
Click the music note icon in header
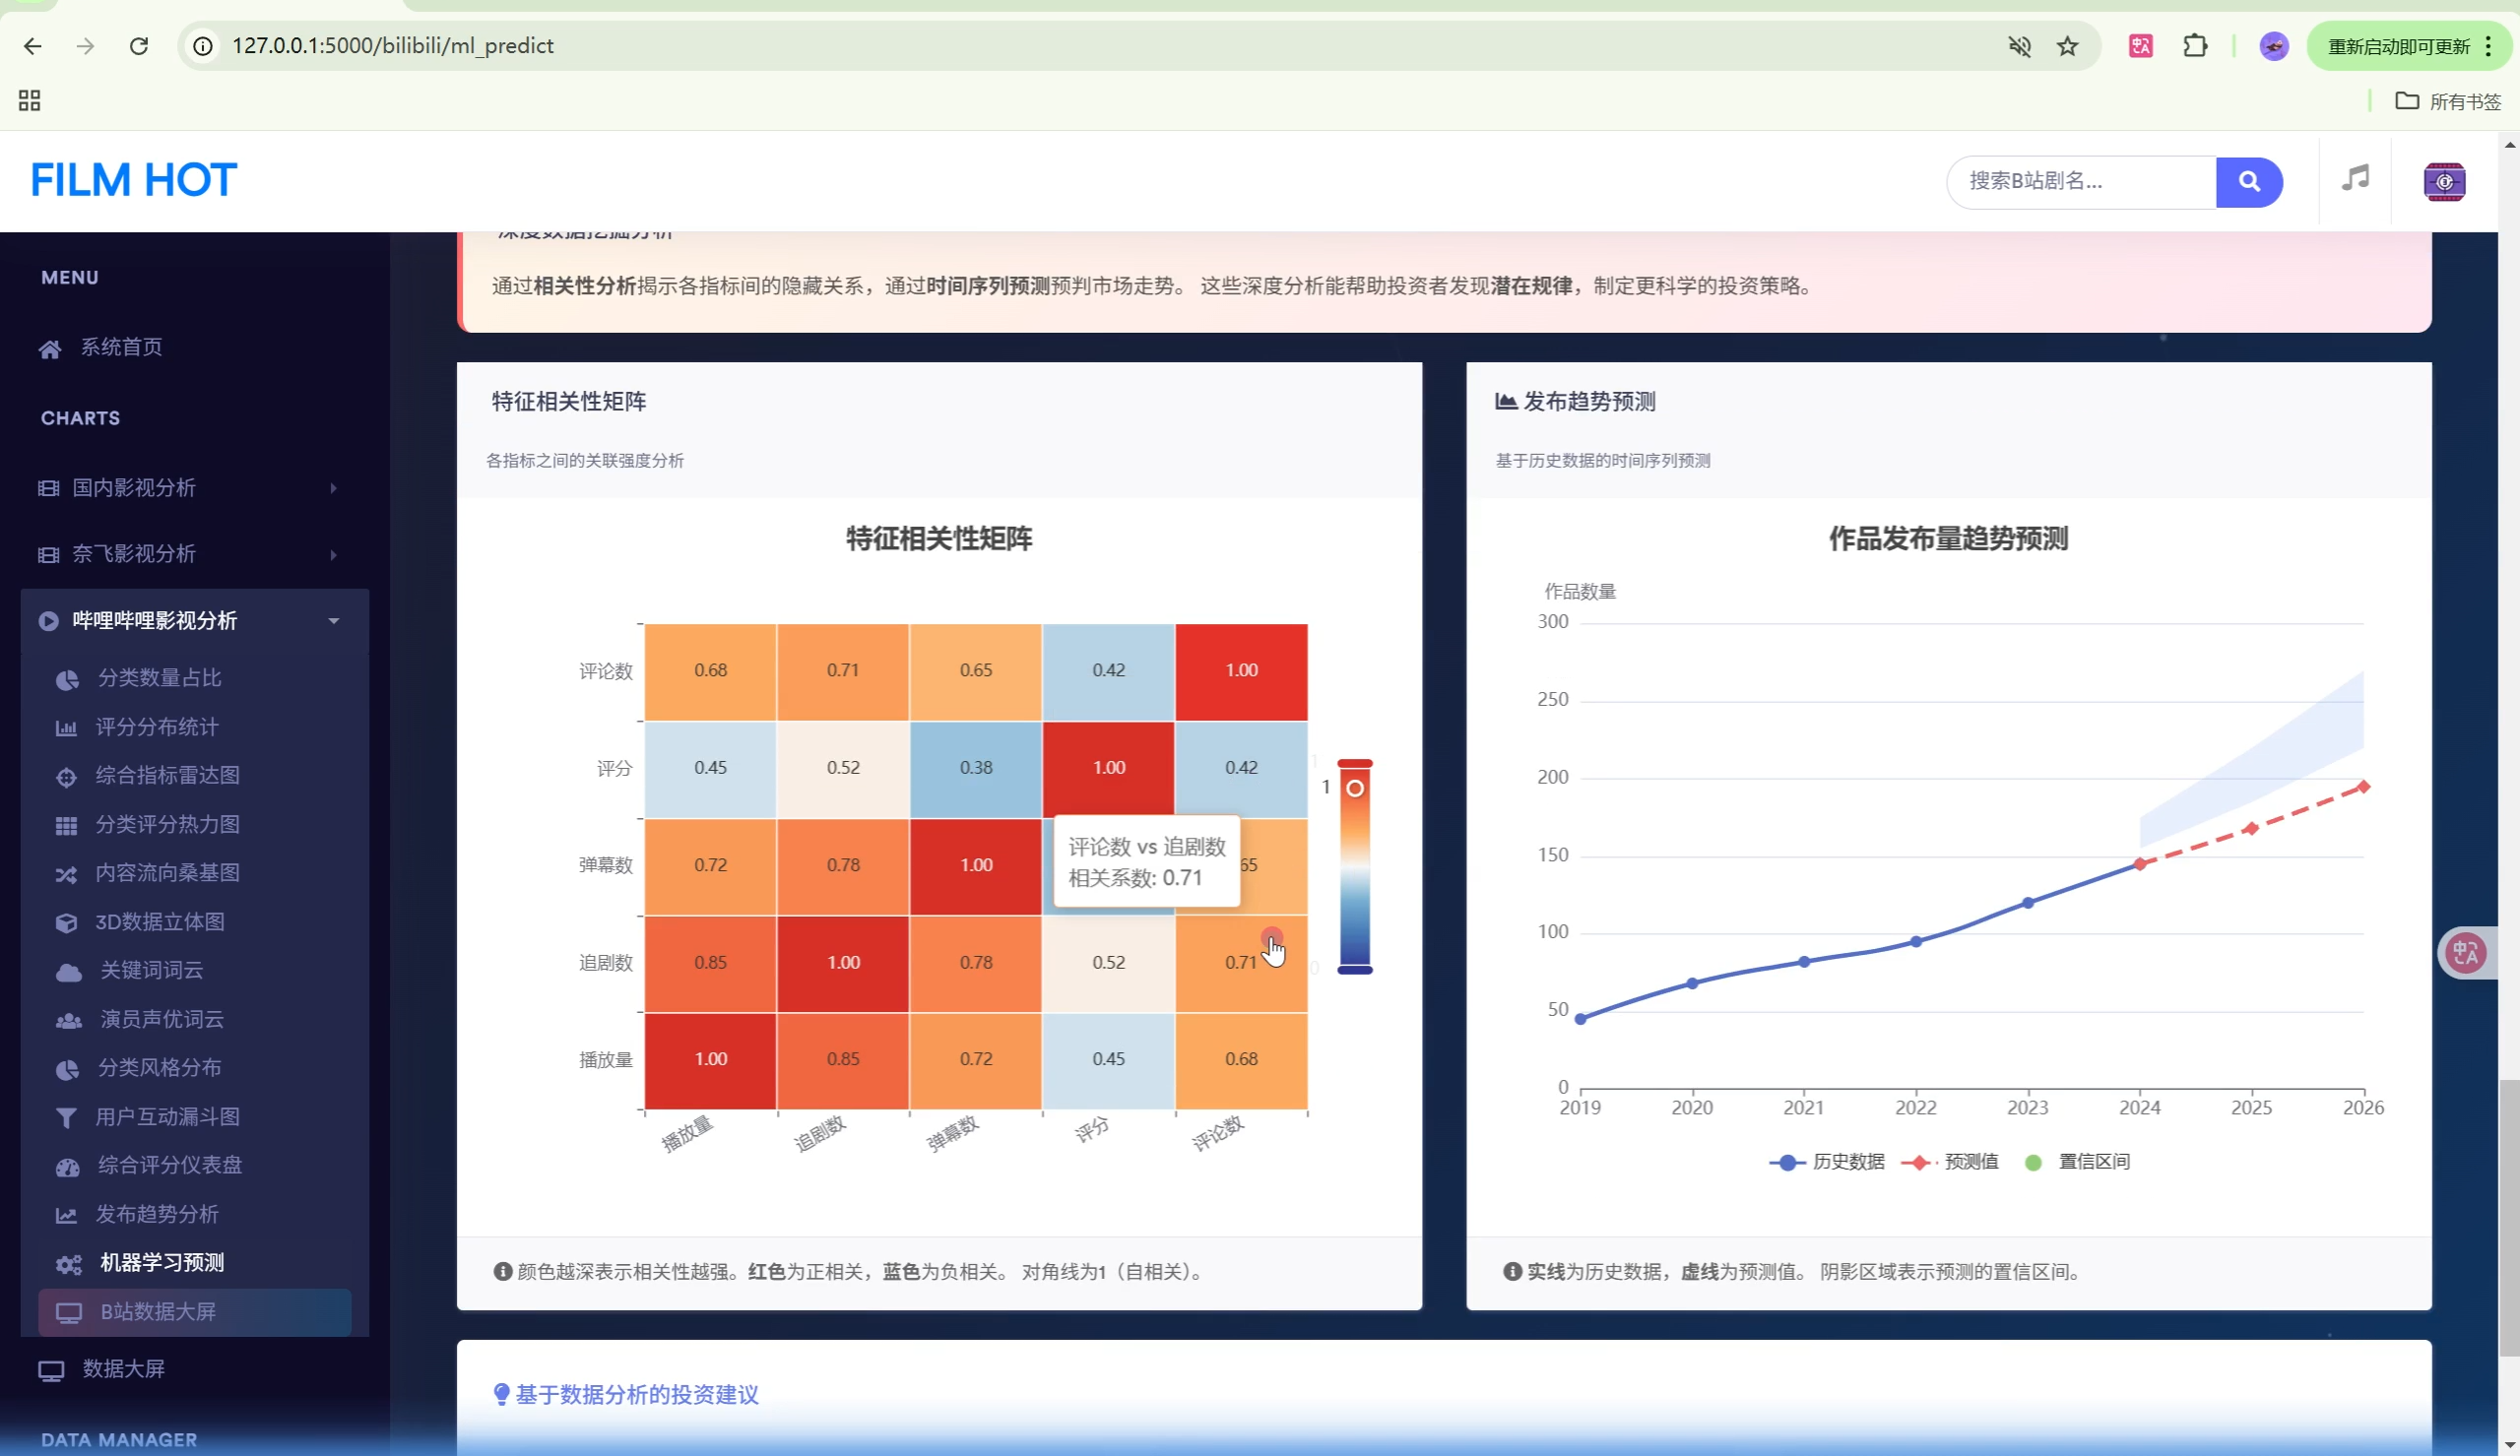coord(2355,179)
